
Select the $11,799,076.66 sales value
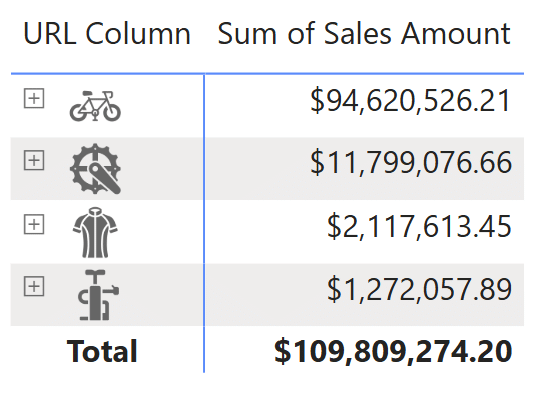pyautogui.click(x=411, y=163)
